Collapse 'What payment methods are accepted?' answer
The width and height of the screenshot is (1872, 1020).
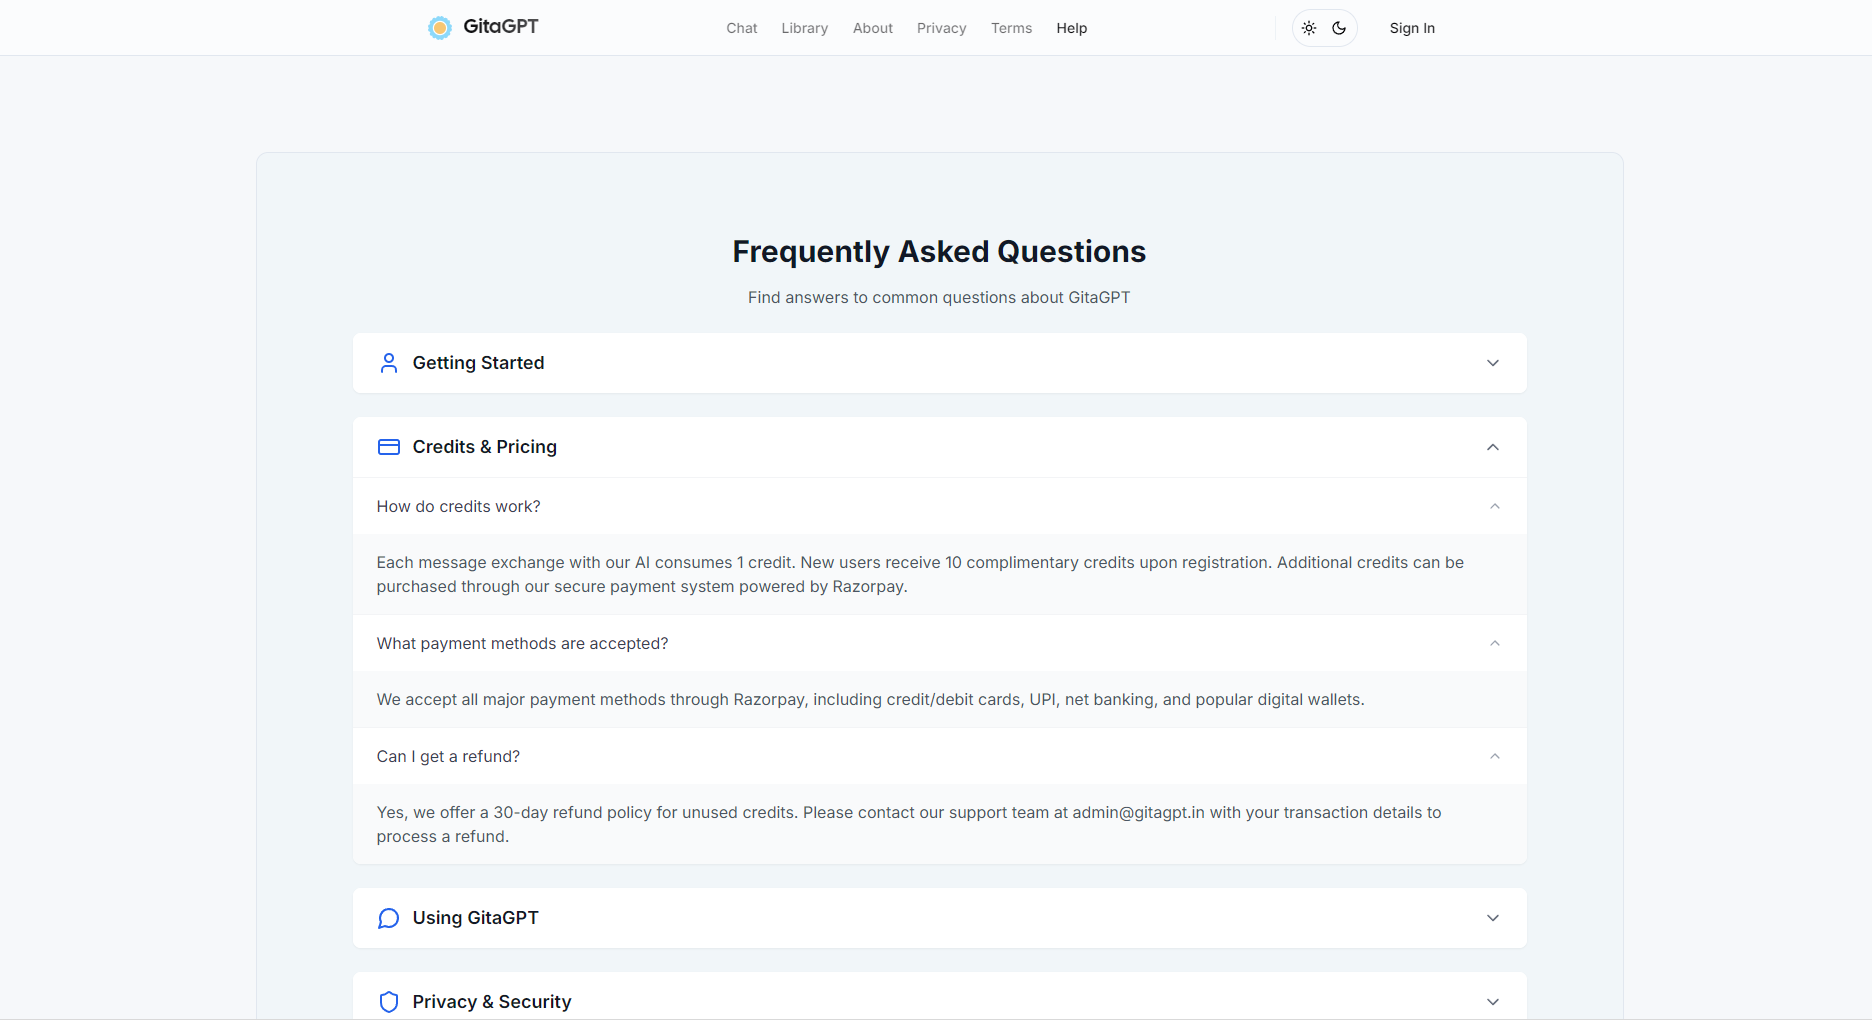pyautogui.click(x=1494, y=644)
